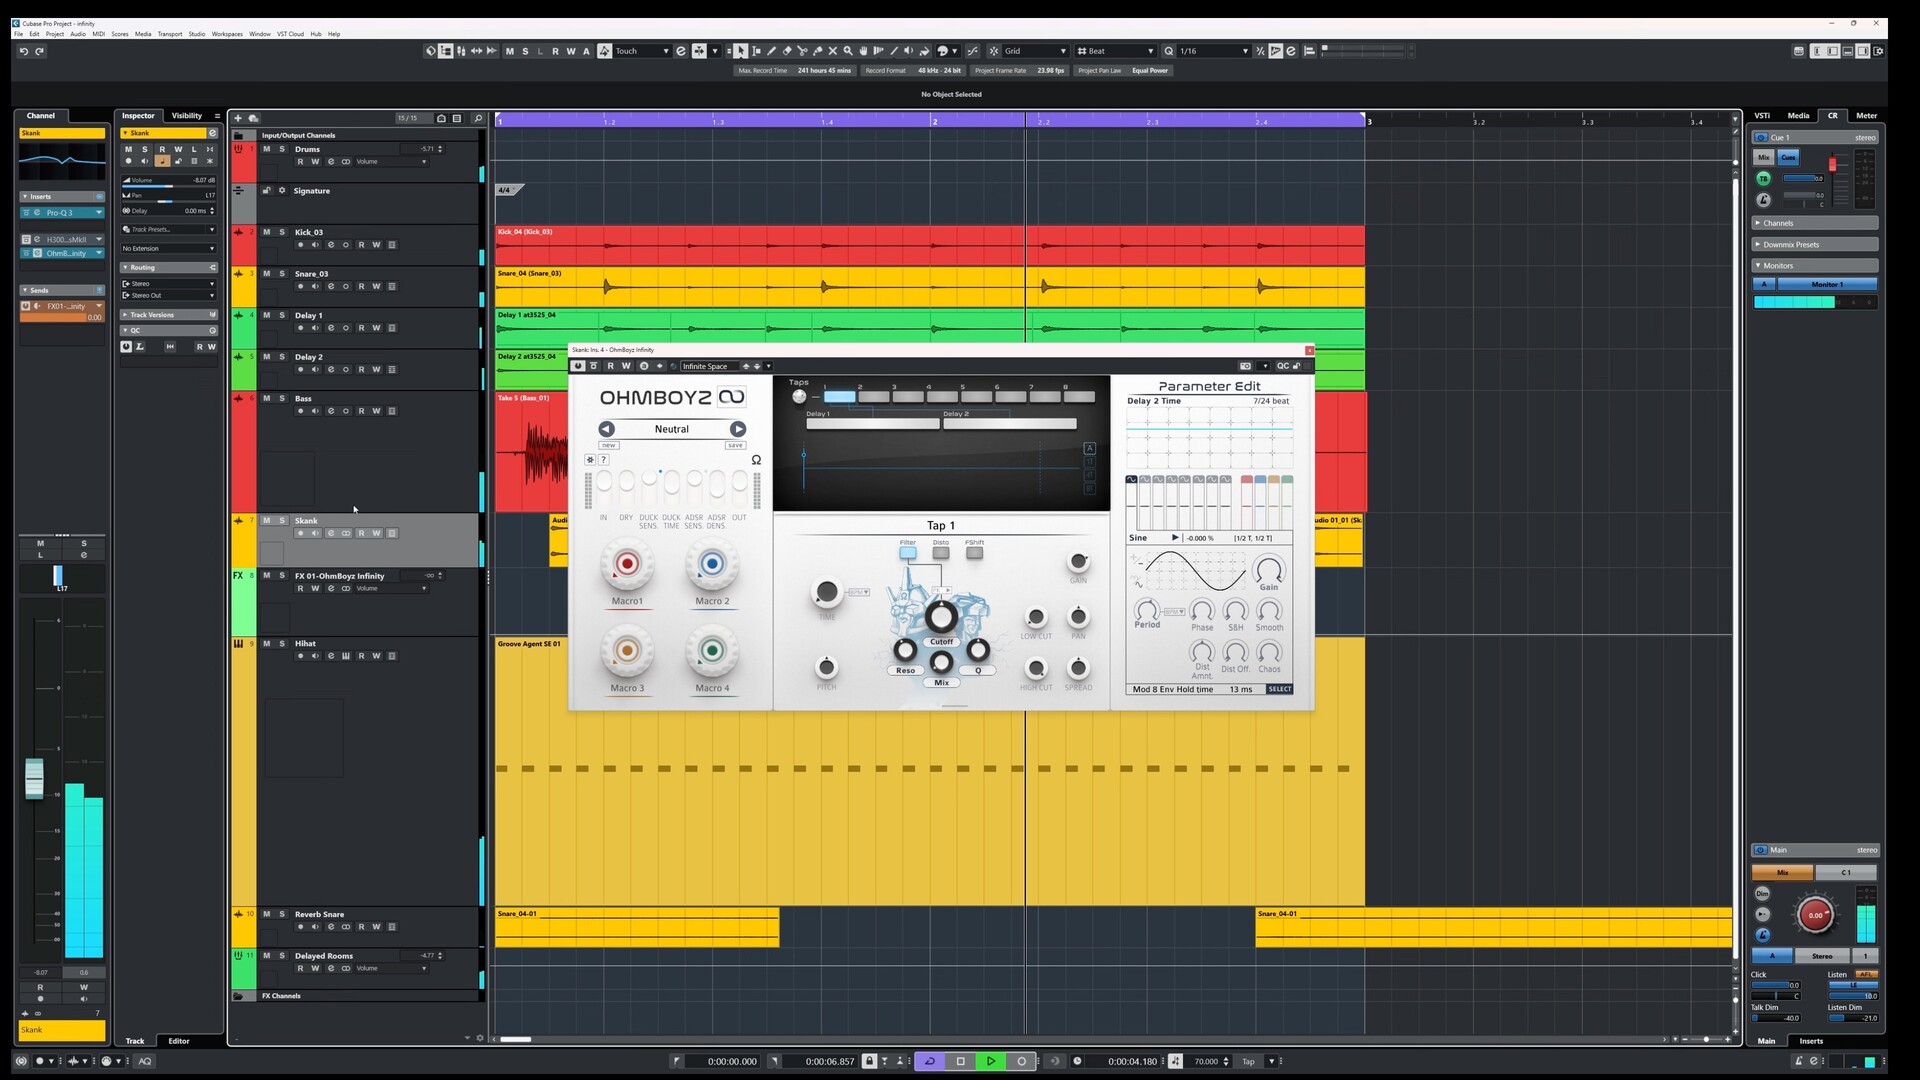1920x1080 pixels.
Task: Open track search magnifier in track list
Action: [x=478, y=118]
